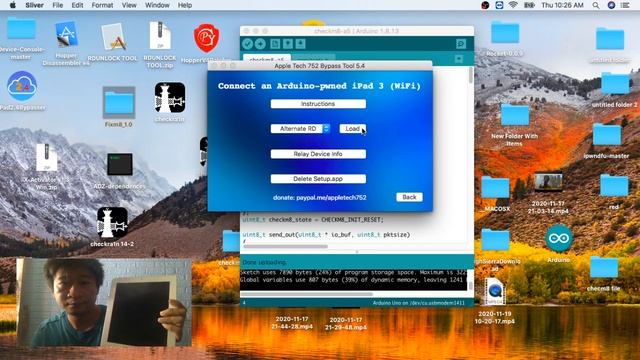Select the ADZ-dependences terminal file icon
The width and height of the screenshot is (640, 360).
tap(120, 164)
